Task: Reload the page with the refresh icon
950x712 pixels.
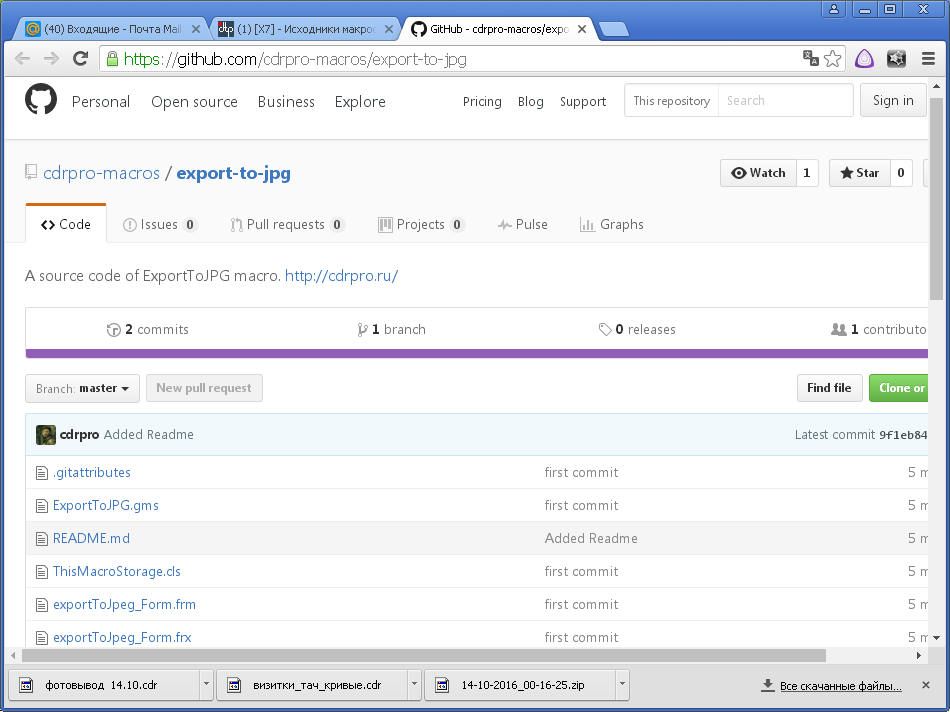Action: [80, 59]
